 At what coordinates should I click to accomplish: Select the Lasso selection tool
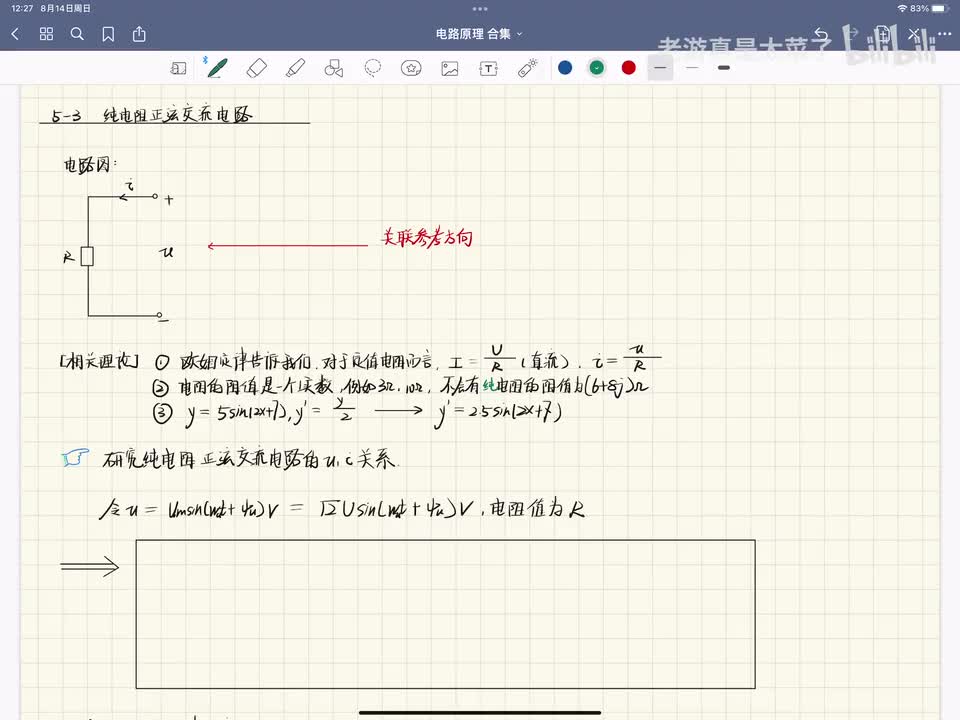click(x=372, y=68)
